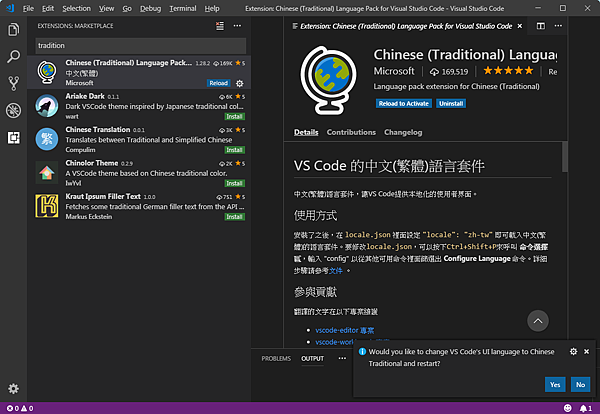This screenshot has width=600, height=414.
Task: Switch to the Contributions tab
Action: coord(351,132)
